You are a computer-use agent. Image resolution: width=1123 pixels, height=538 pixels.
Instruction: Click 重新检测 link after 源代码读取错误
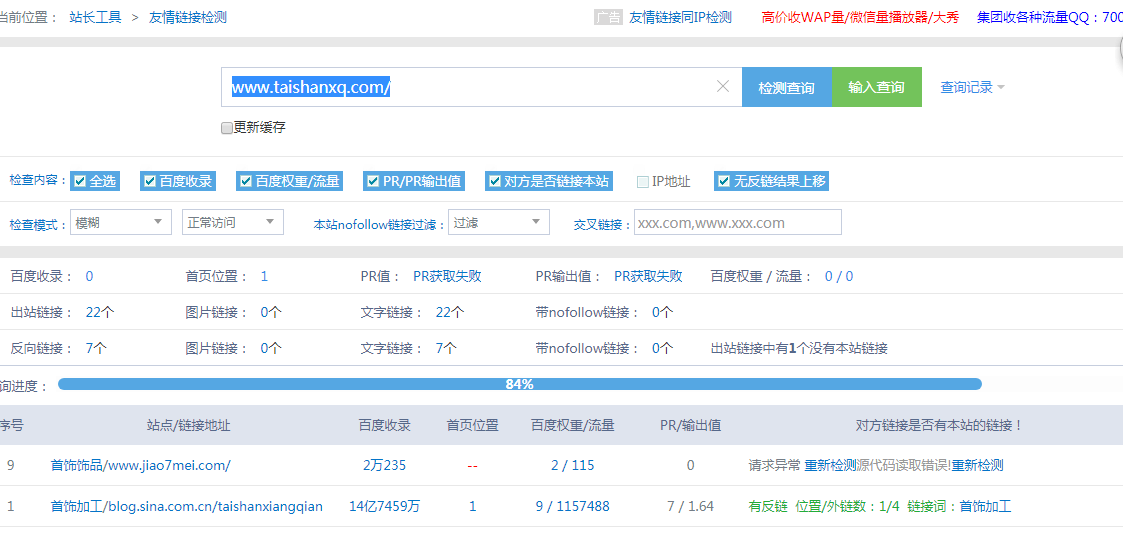(977, 465)
